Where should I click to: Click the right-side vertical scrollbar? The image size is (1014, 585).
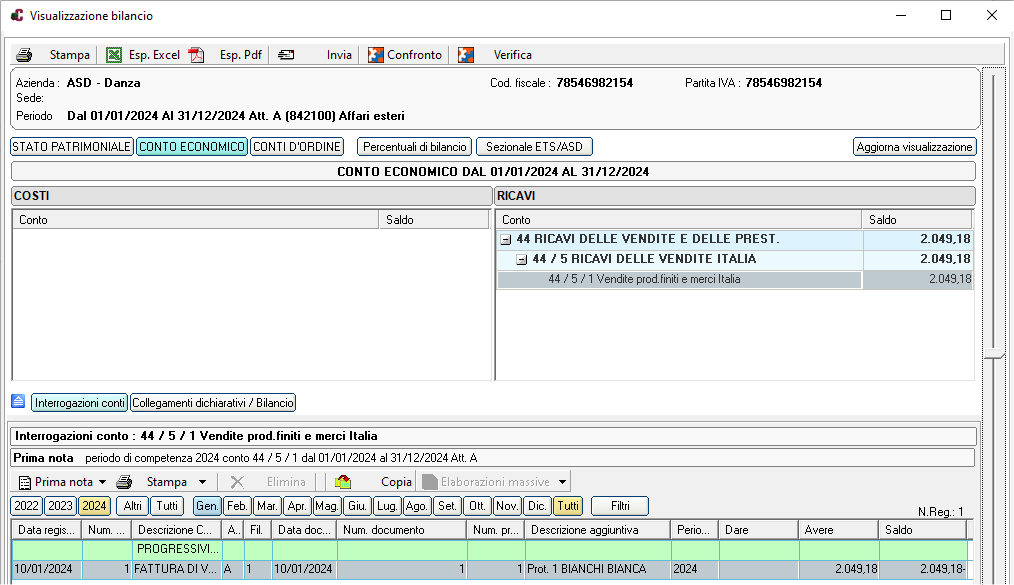pos(992,300)
